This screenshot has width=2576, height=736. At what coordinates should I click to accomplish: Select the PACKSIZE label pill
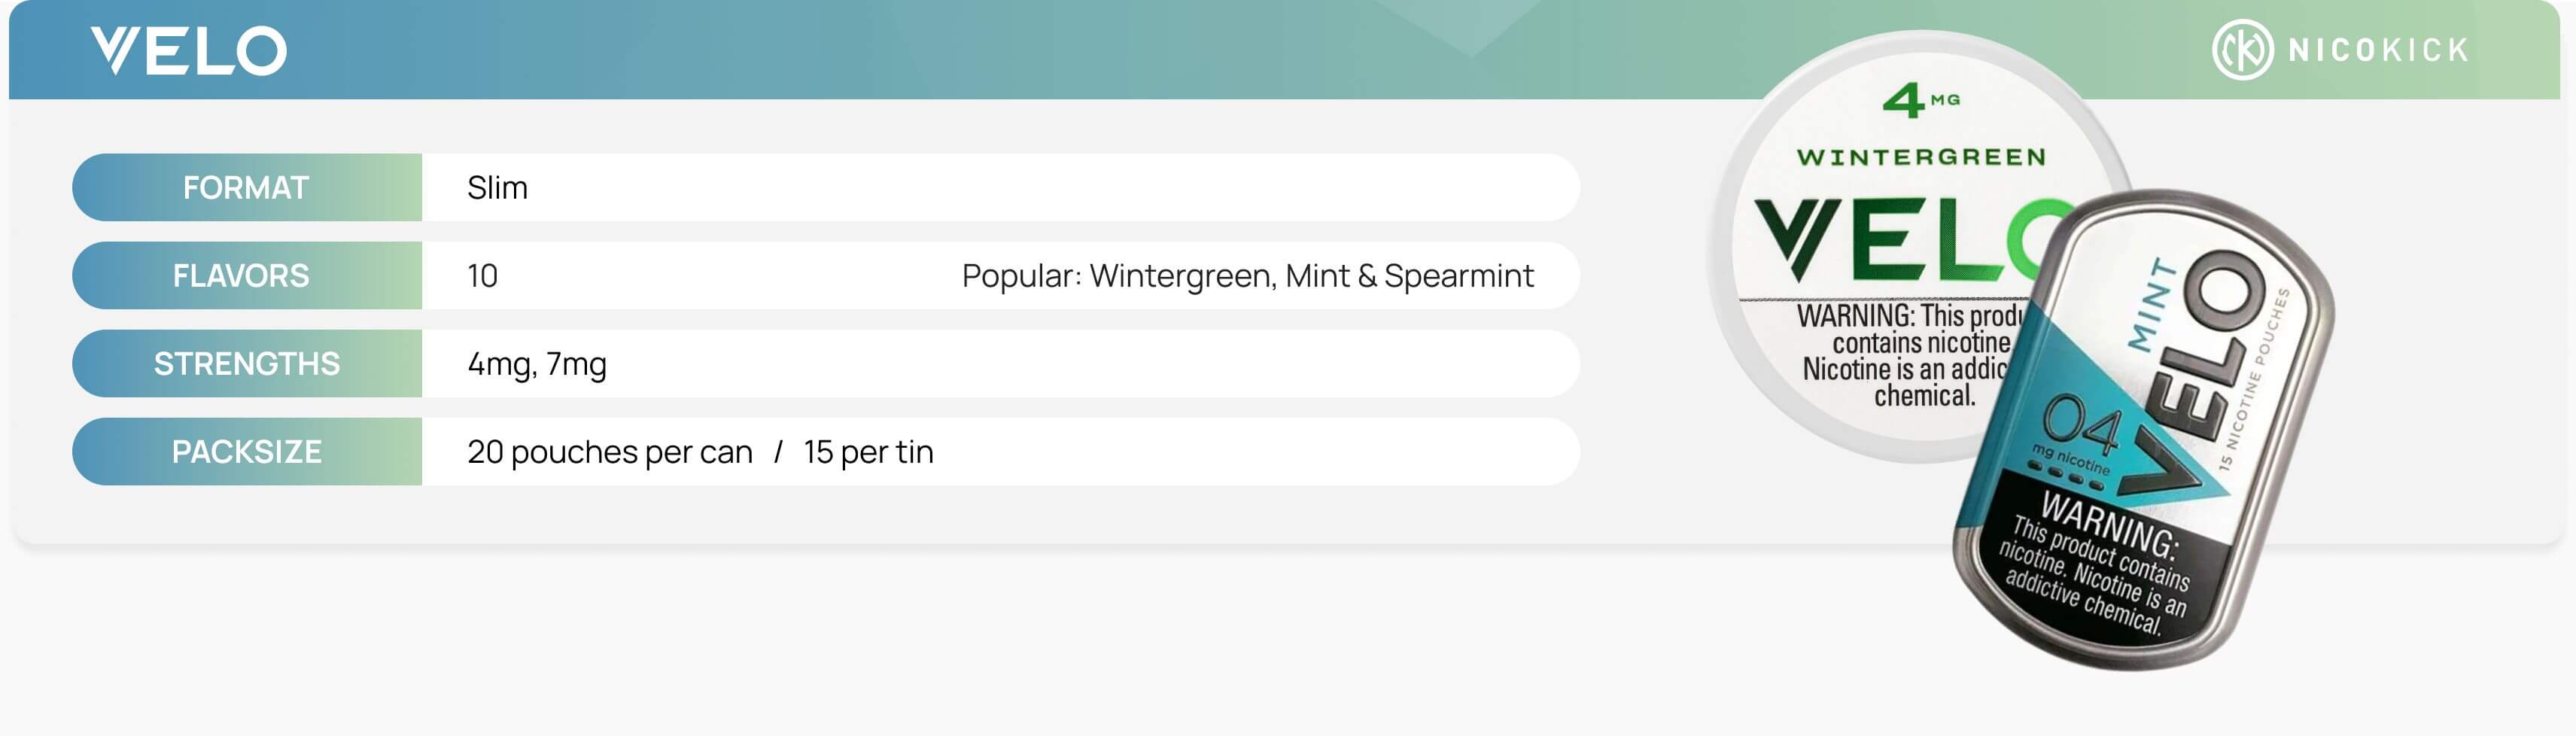(246, 452)
